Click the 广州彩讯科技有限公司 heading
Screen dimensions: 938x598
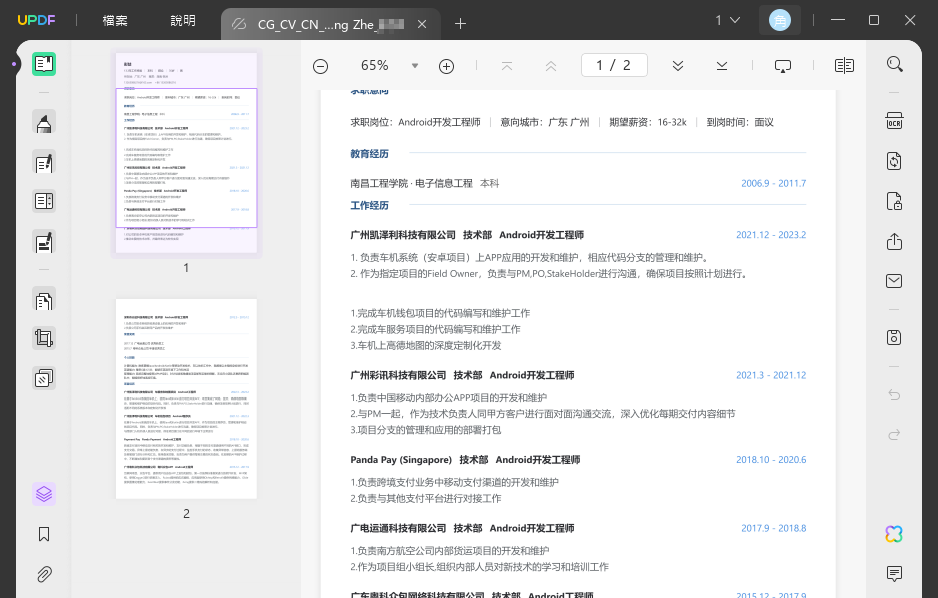[398, 376]
